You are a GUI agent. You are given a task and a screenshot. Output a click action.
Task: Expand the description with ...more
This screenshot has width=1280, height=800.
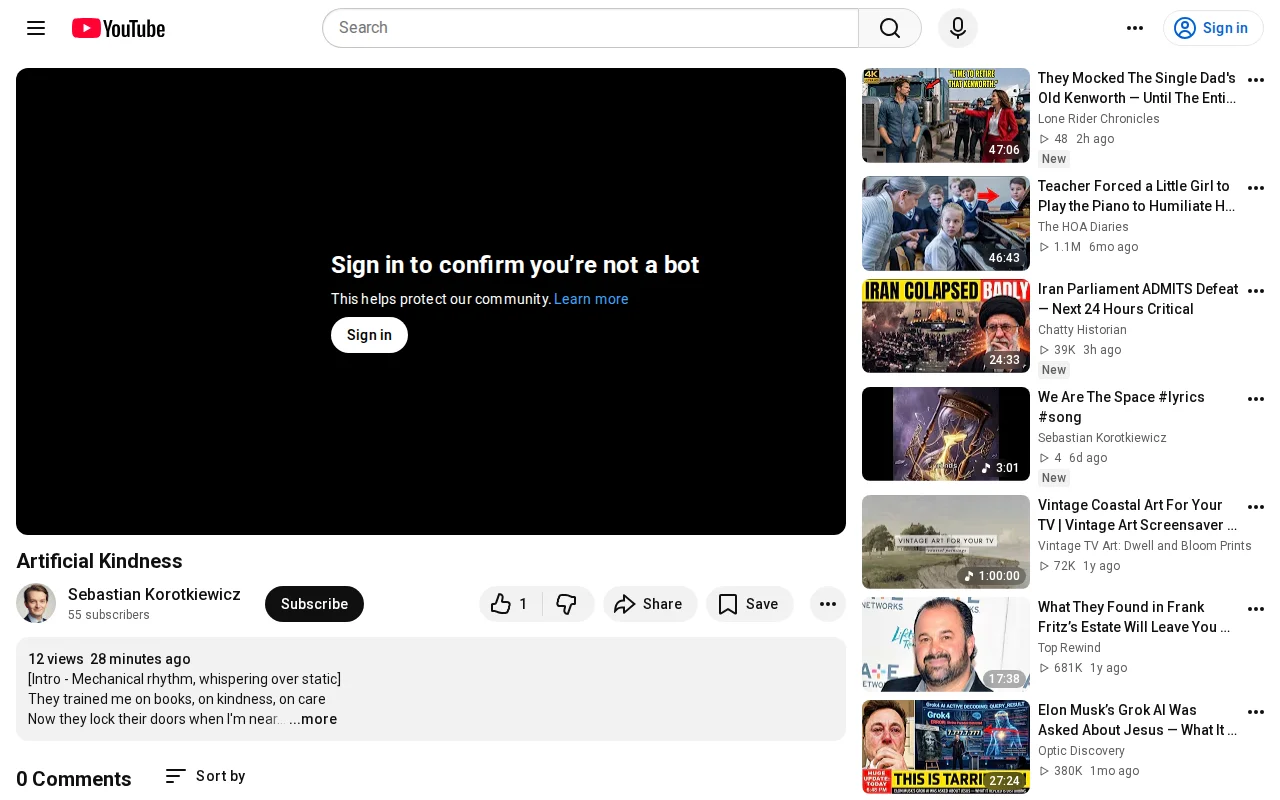pos(313,719)
